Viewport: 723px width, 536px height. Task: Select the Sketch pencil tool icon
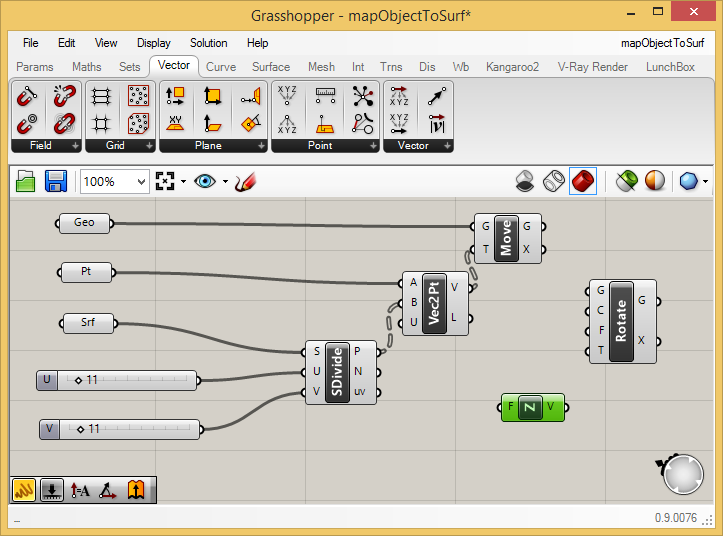click(245, 182)
